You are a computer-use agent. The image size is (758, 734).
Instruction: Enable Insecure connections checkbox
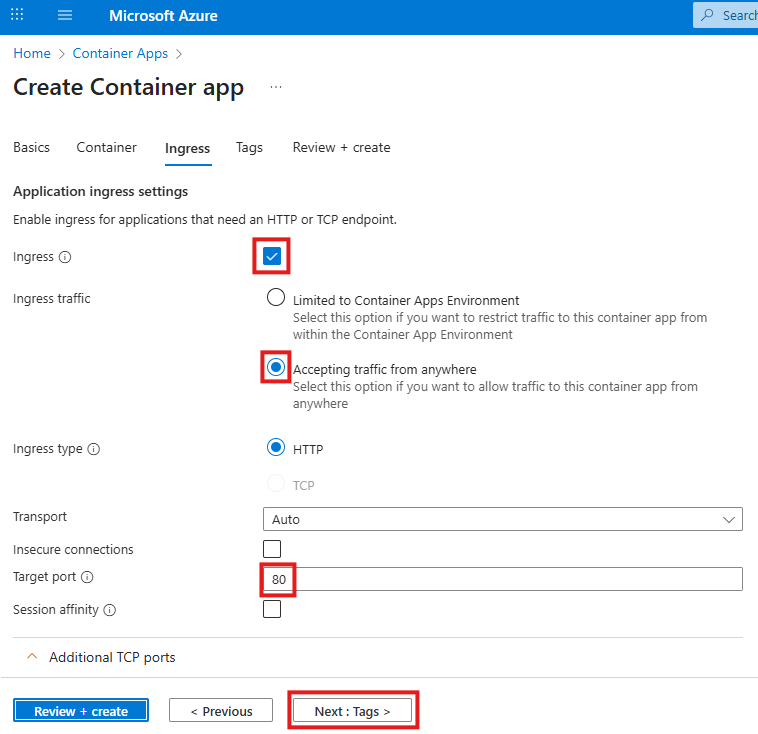[x=272, y=549]
